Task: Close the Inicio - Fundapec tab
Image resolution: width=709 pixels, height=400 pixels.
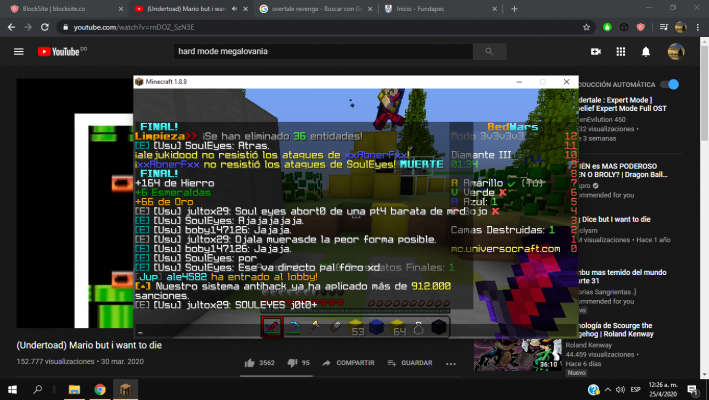Action: [494, 9]
